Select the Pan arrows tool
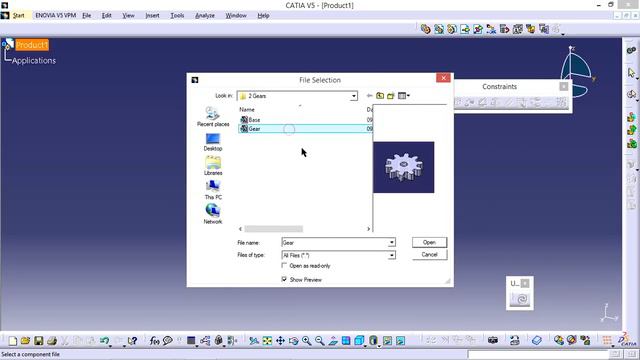Viewport: 640px width, 360px height. (280, 340)
